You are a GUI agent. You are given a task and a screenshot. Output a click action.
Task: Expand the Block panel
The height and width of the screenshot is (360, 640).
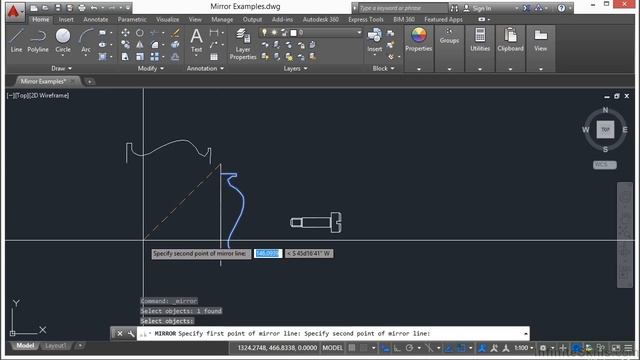(x=383, y=68)
